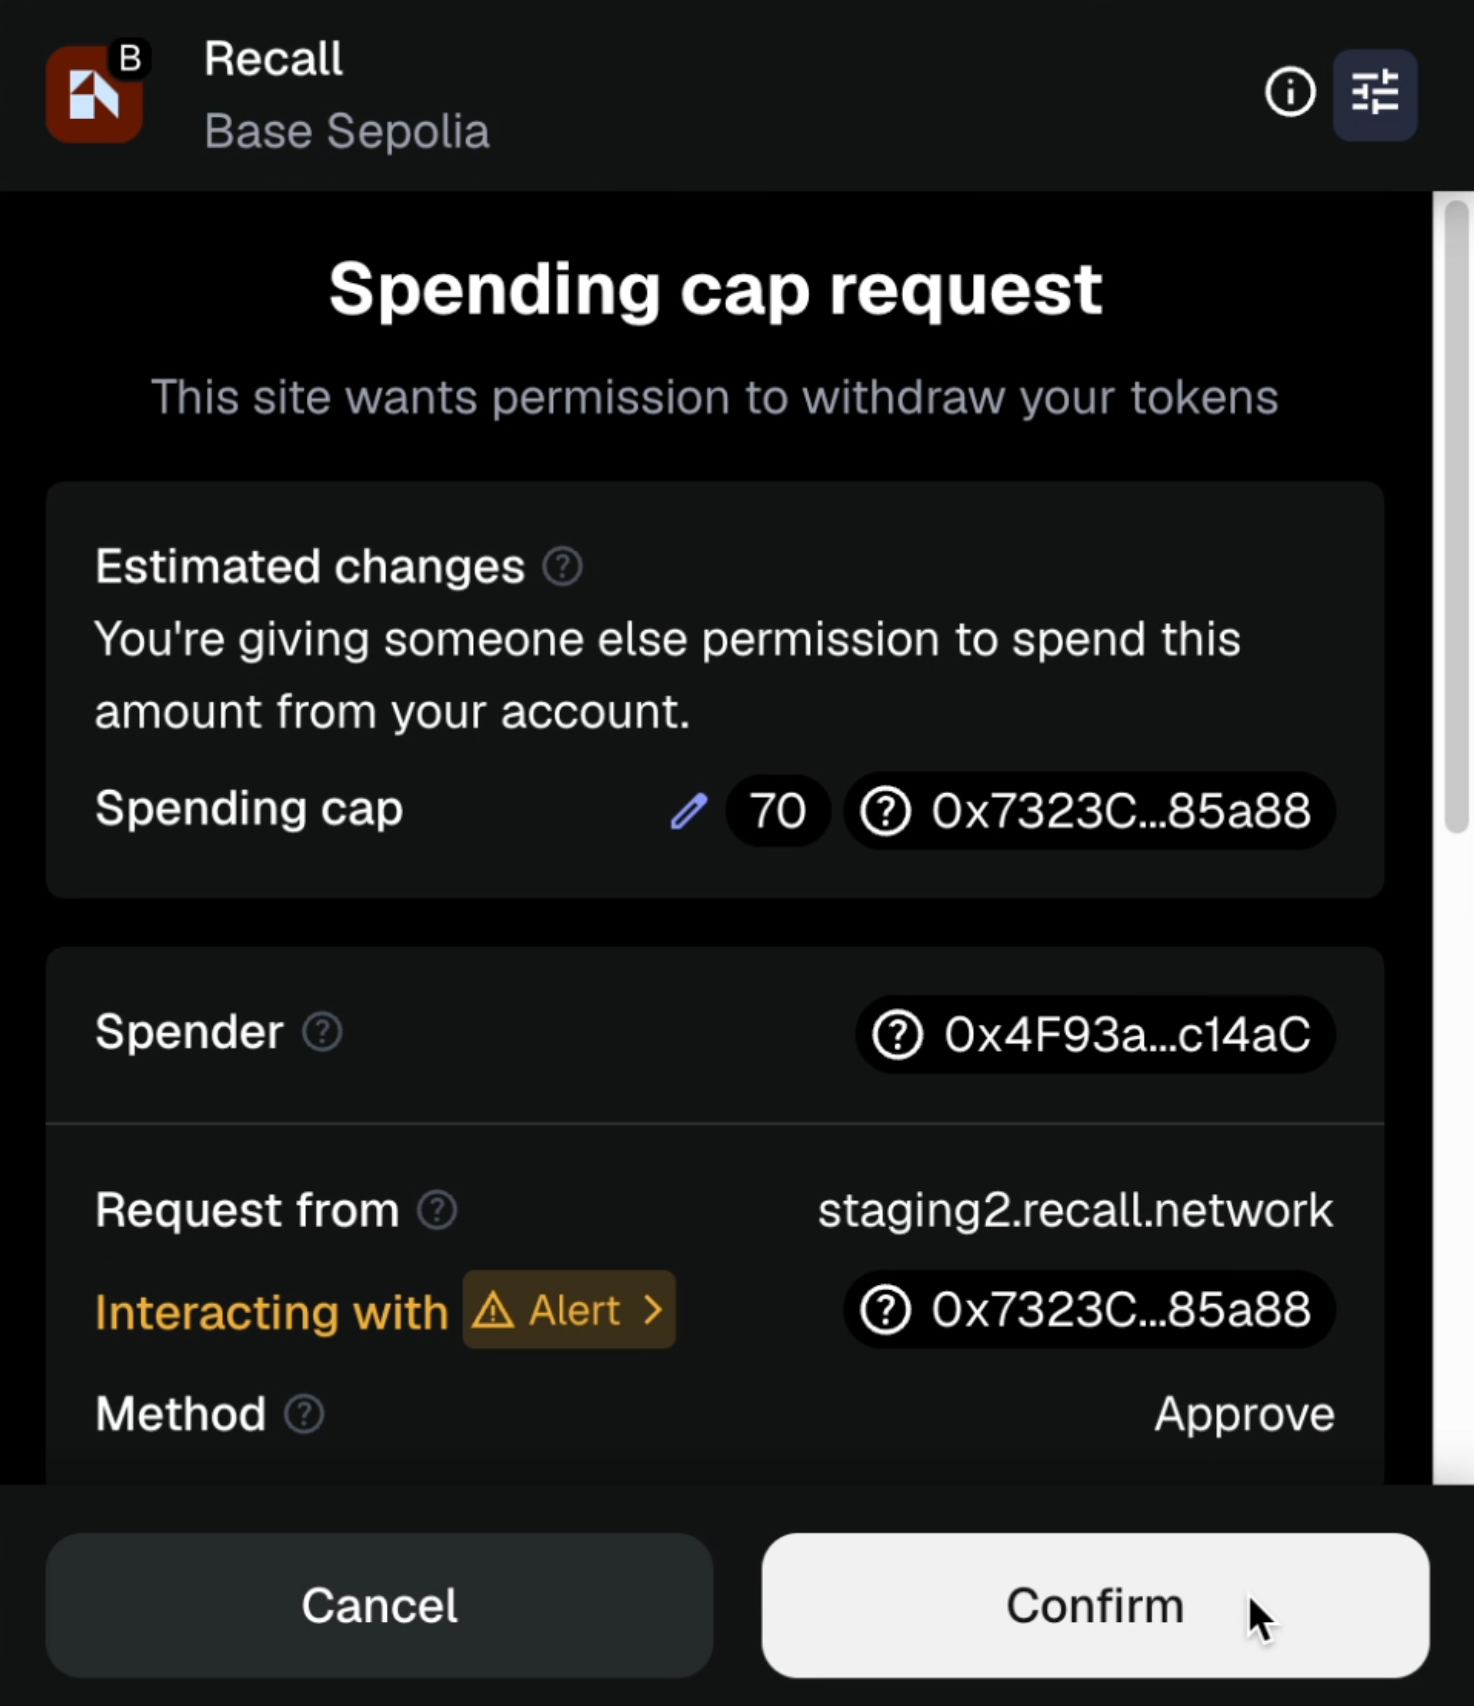Viewport: 1474px width, 1706px height.
Task: Click the Approve method value
Action: click(x=1244, y=1414)
